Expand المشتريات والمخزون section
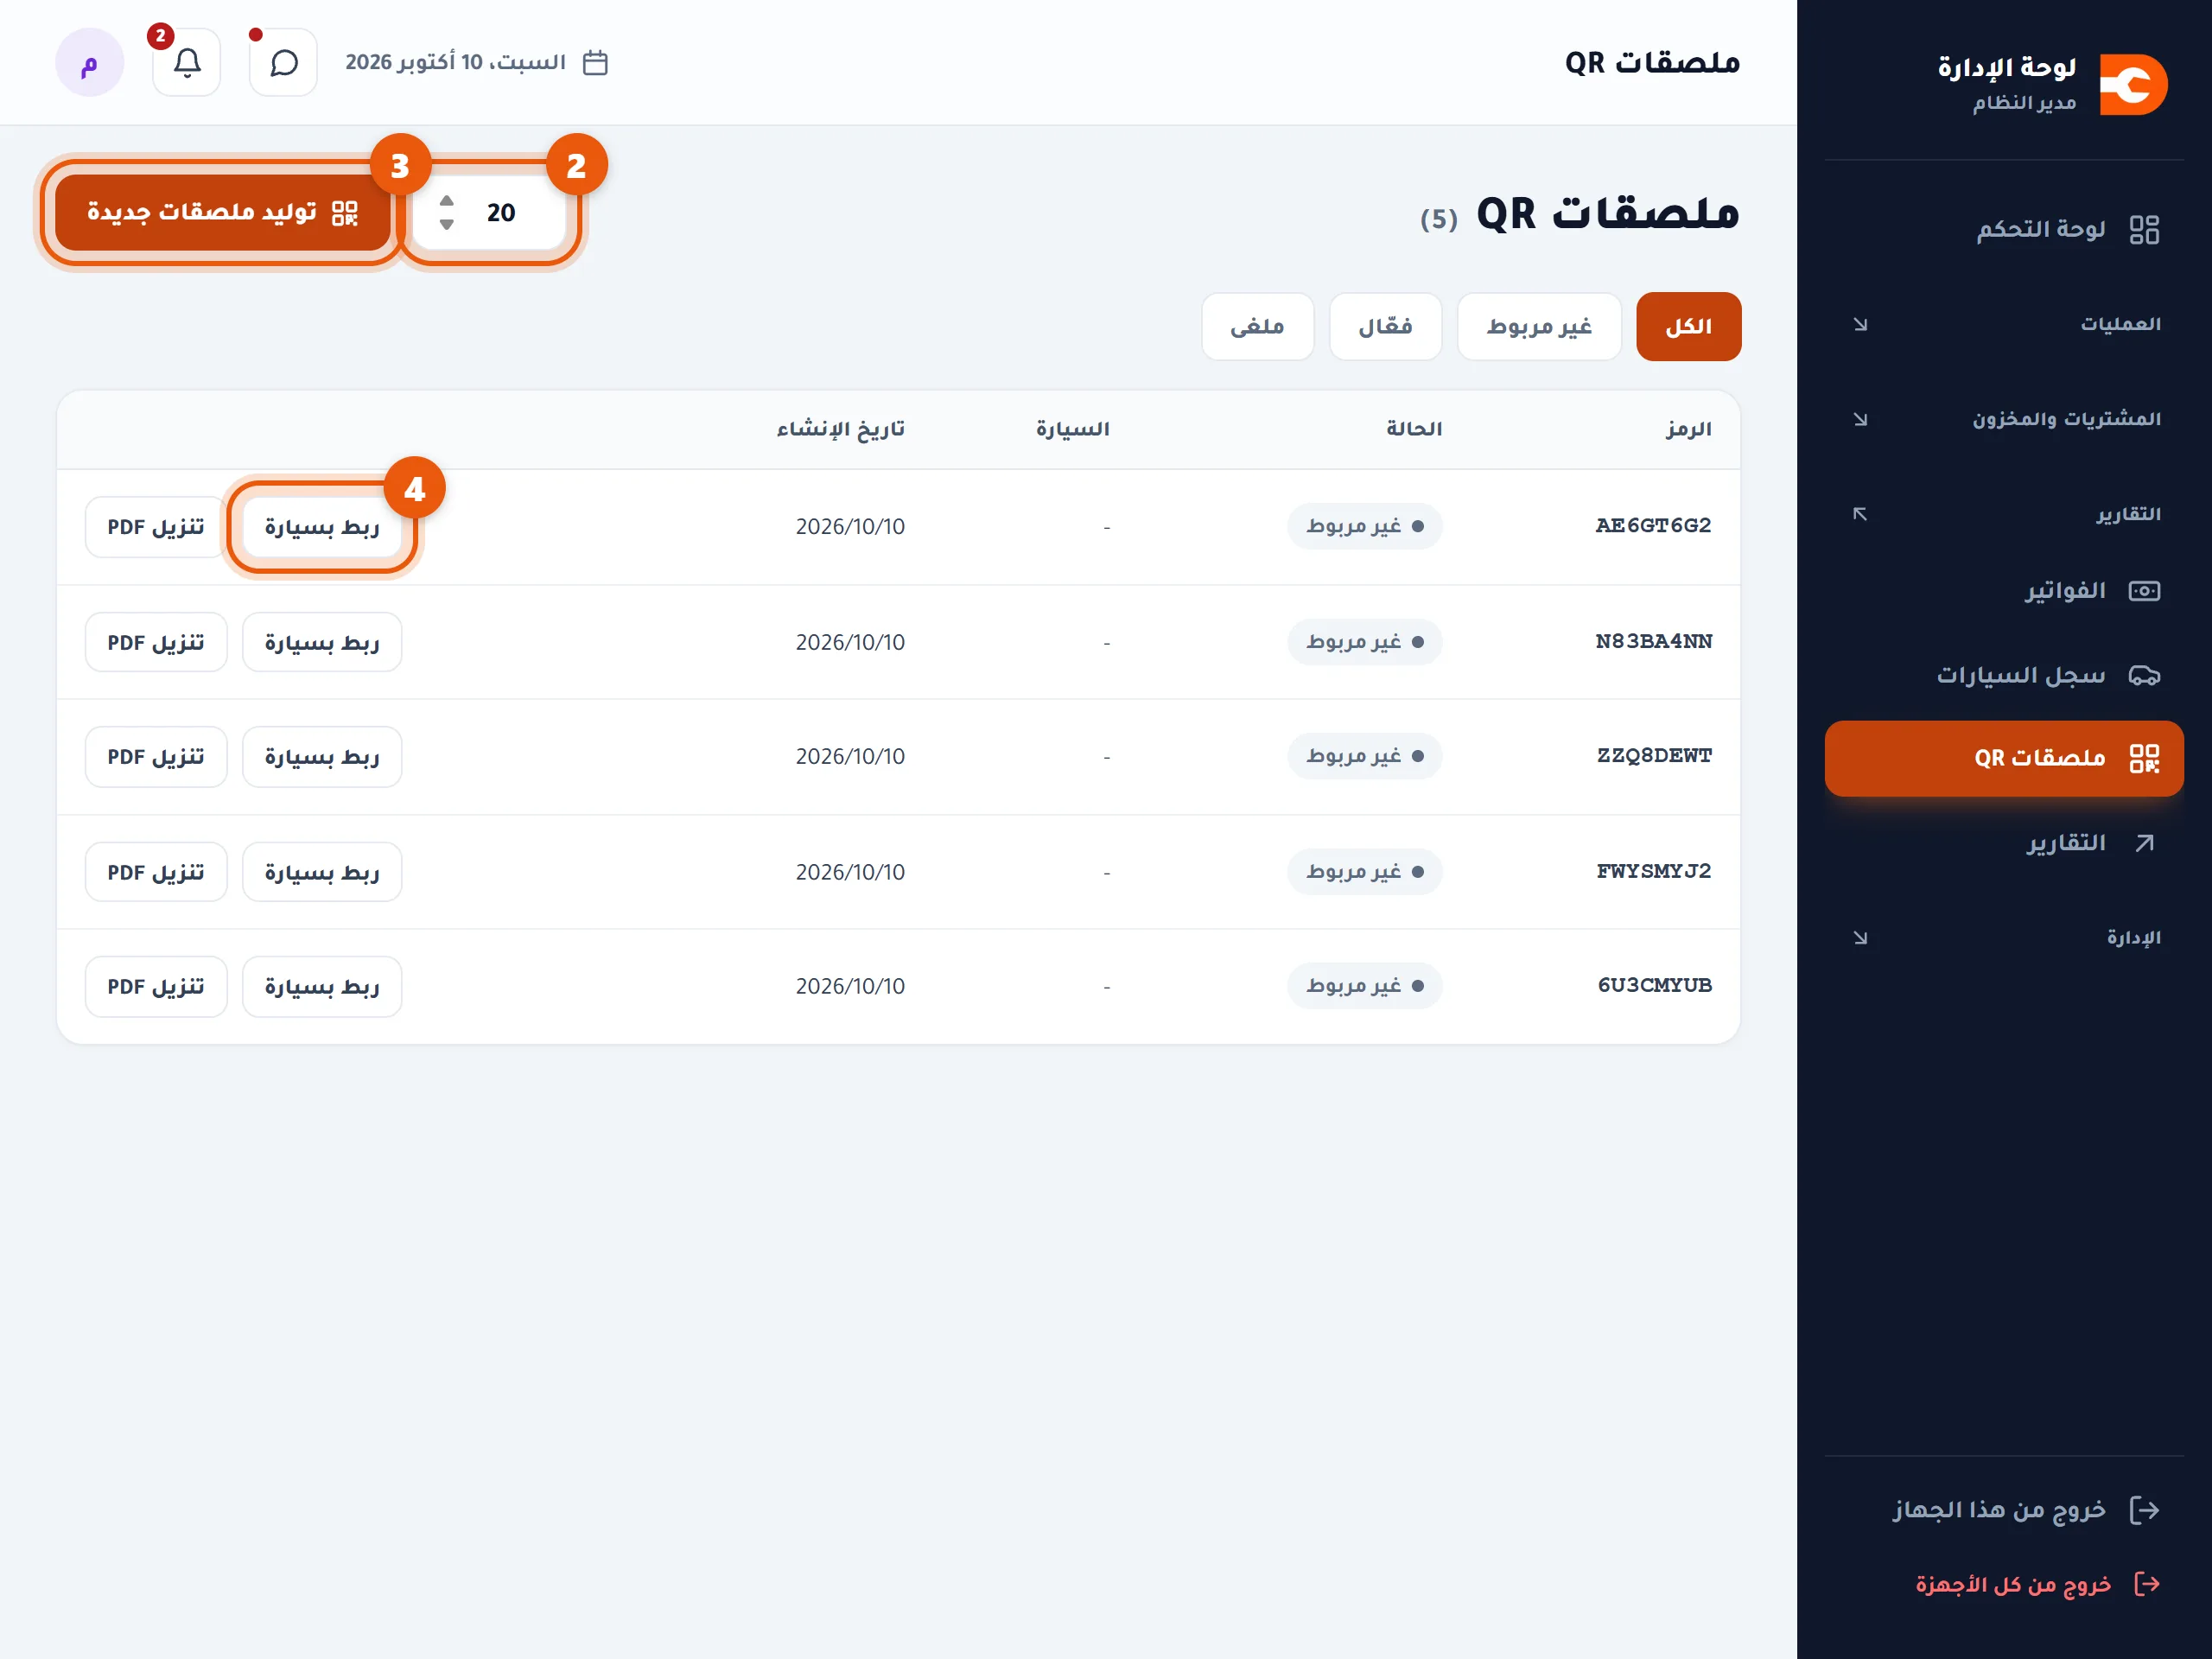This screenshot has width=2212, height=1659. 2004,419
